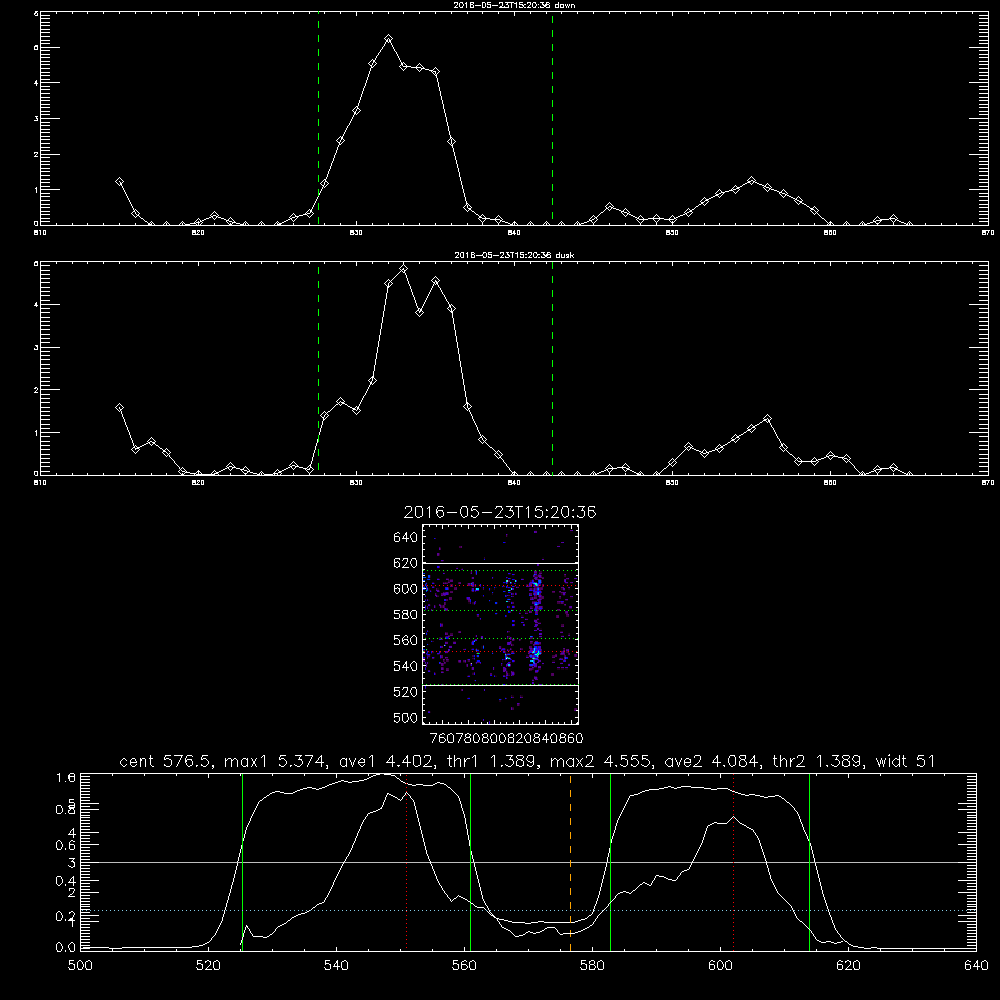Viewport: 1000px width, 1000px height.
Task: Click the right green dashed line in the dawn plot
Action: tap(552, 118)
